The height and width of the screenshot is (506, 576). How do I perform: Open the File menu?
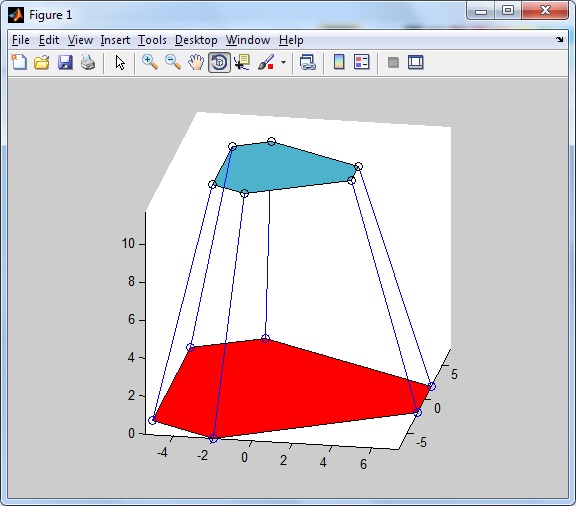[21, 40]
